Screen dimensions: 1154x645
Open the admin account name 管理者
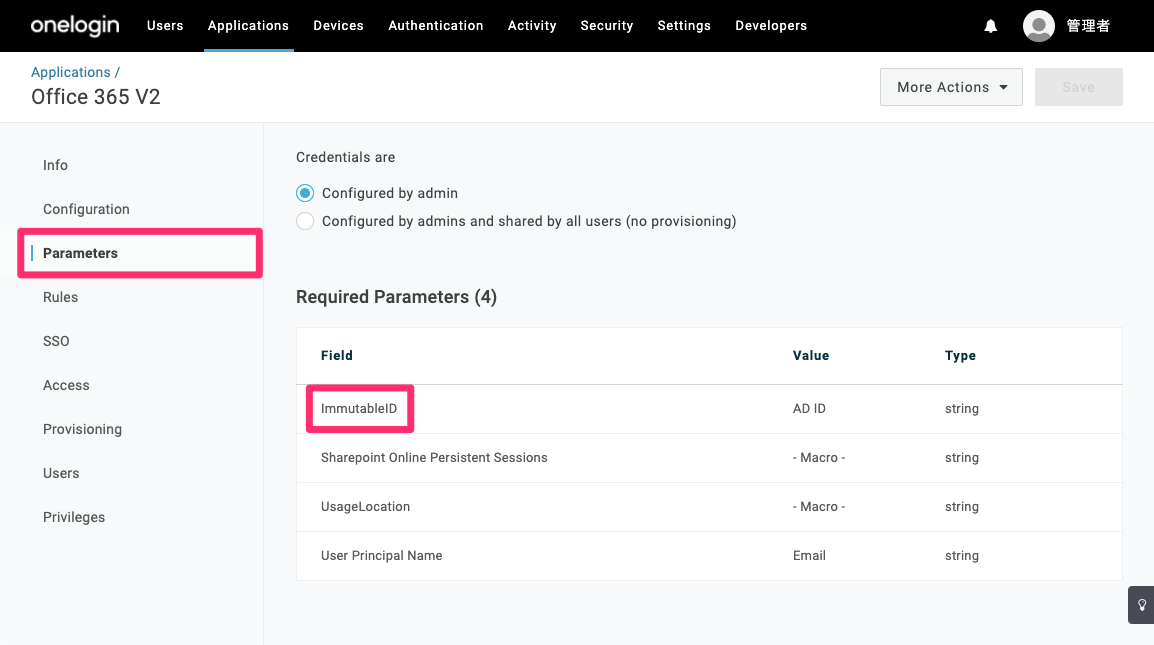tap(1088, 26)
